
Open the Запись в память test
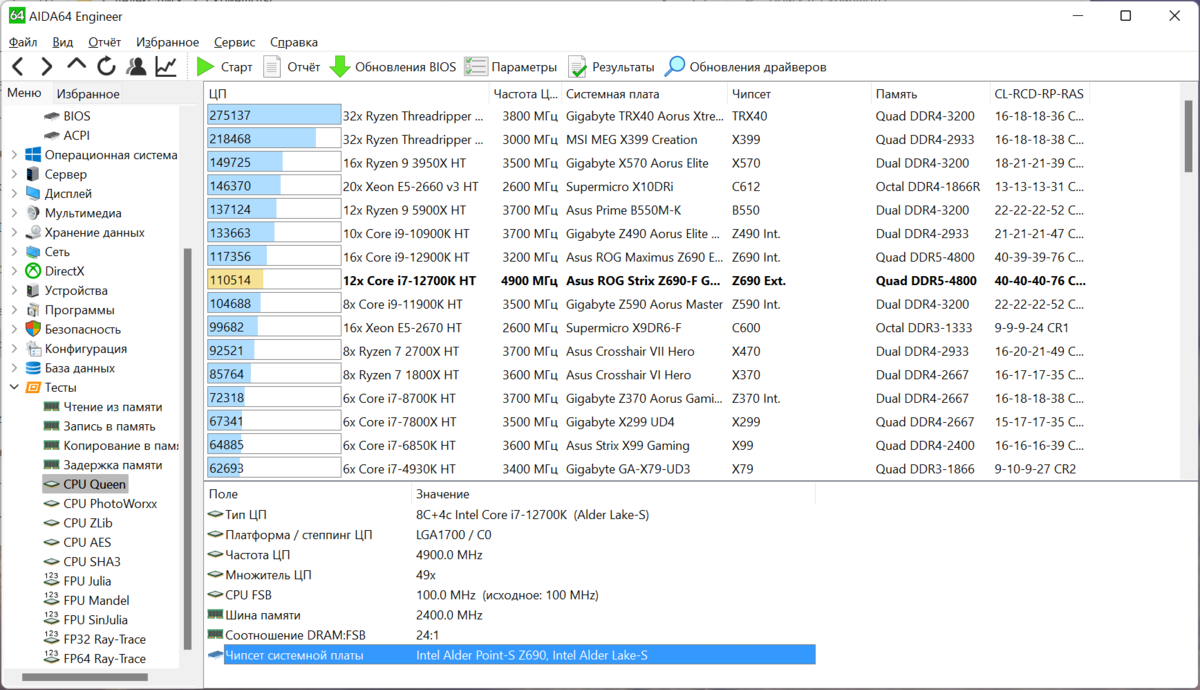click(x=109, y=426)
